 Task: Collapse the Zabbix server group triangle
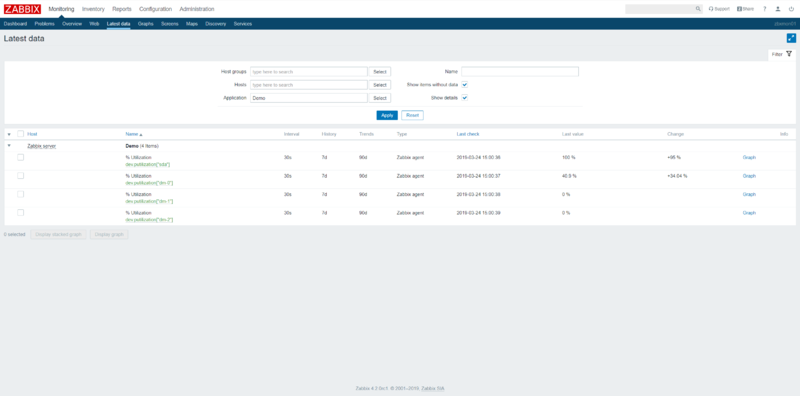9,145
